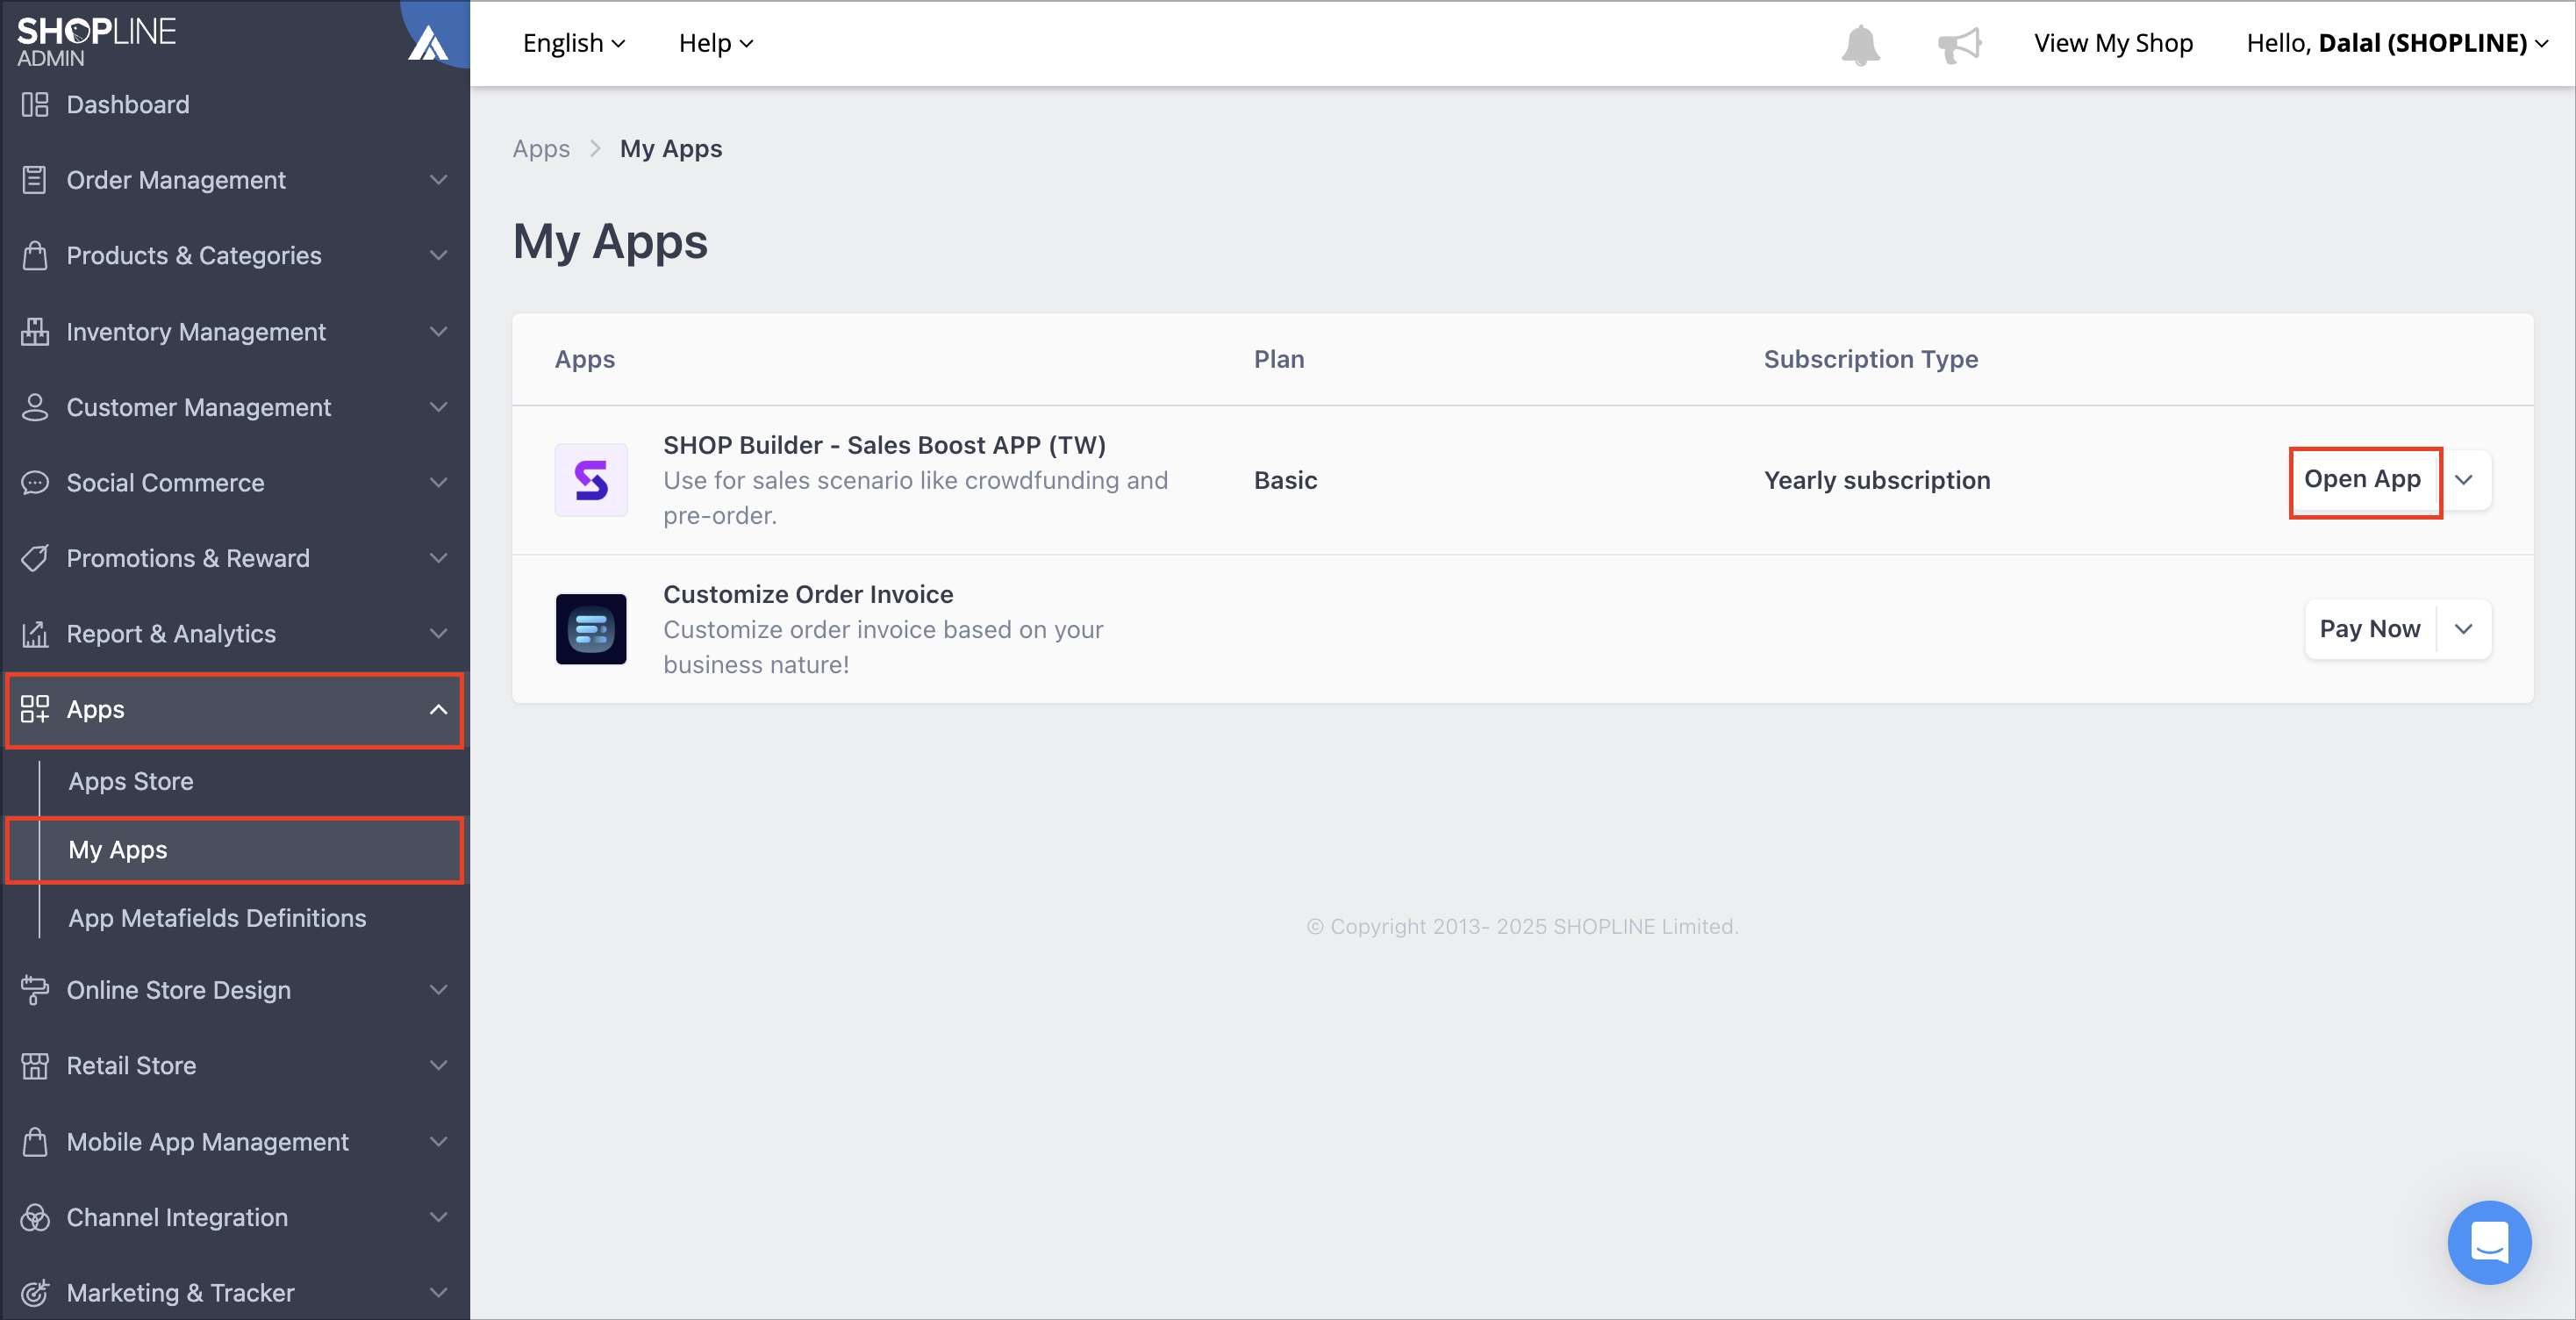Click the Report & Analytics chart icon

[x=35, y=634]
